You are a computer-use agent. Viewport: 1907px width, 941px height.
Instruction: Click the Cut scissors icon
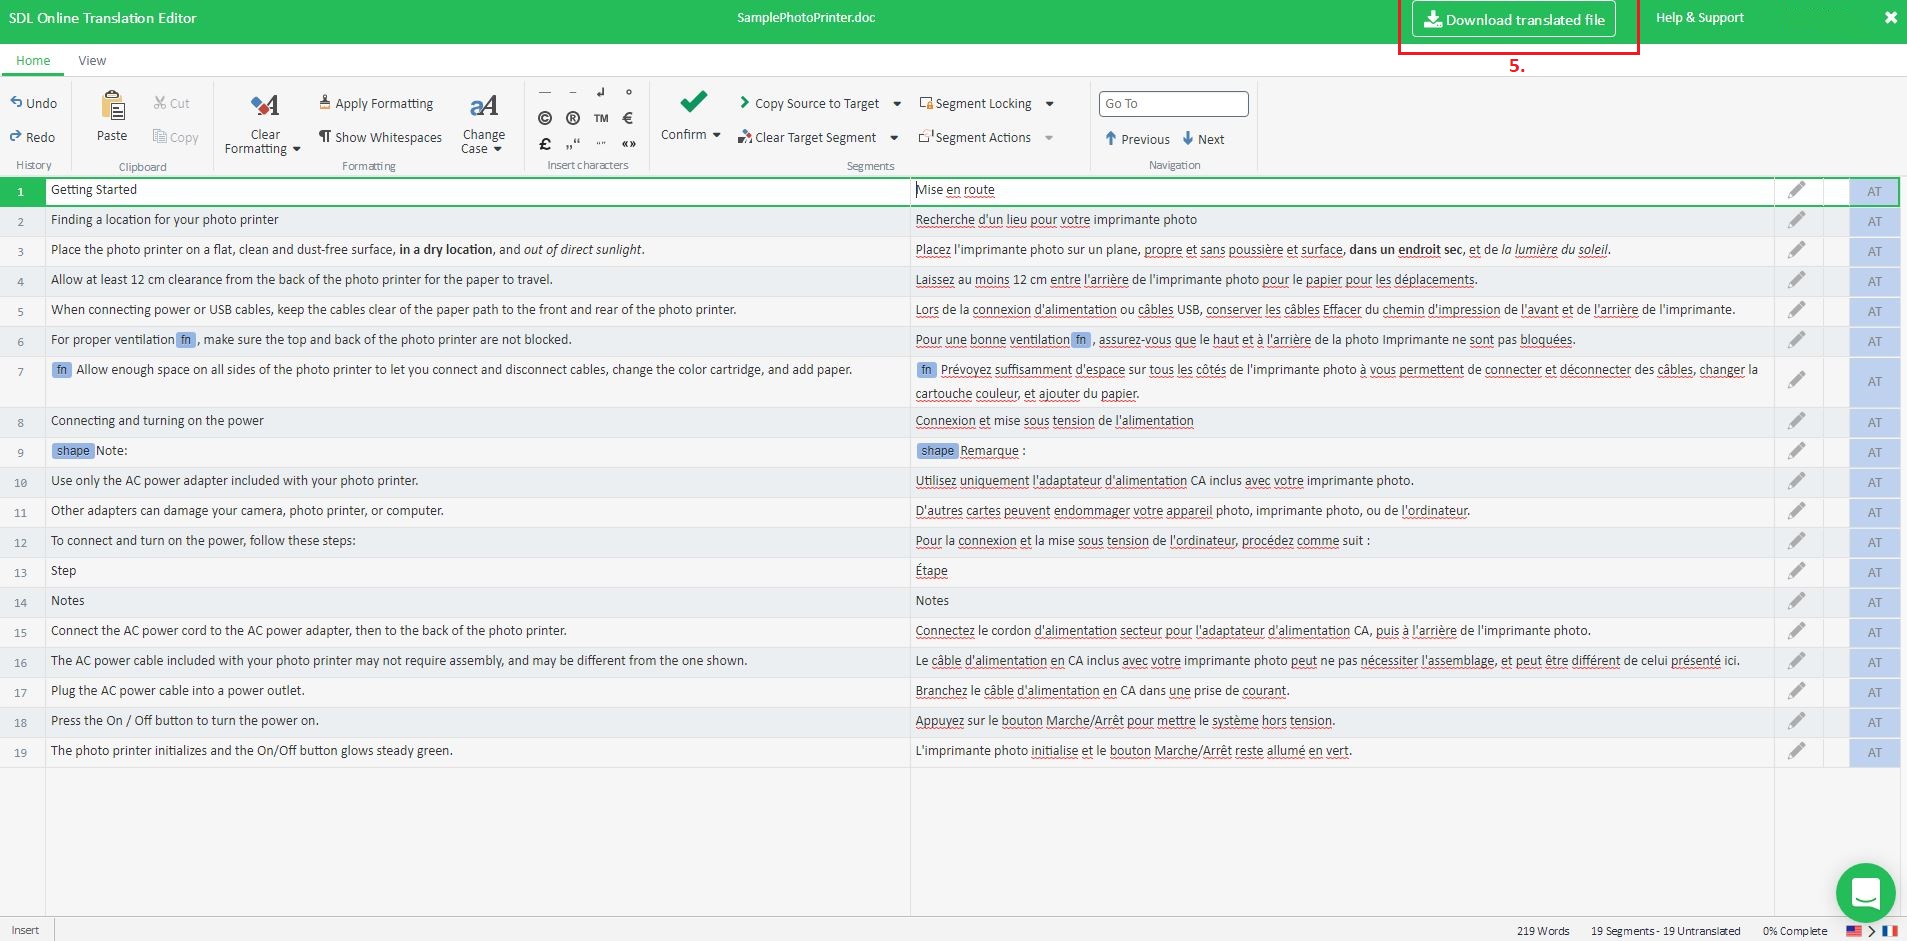[x=160, y=103]
